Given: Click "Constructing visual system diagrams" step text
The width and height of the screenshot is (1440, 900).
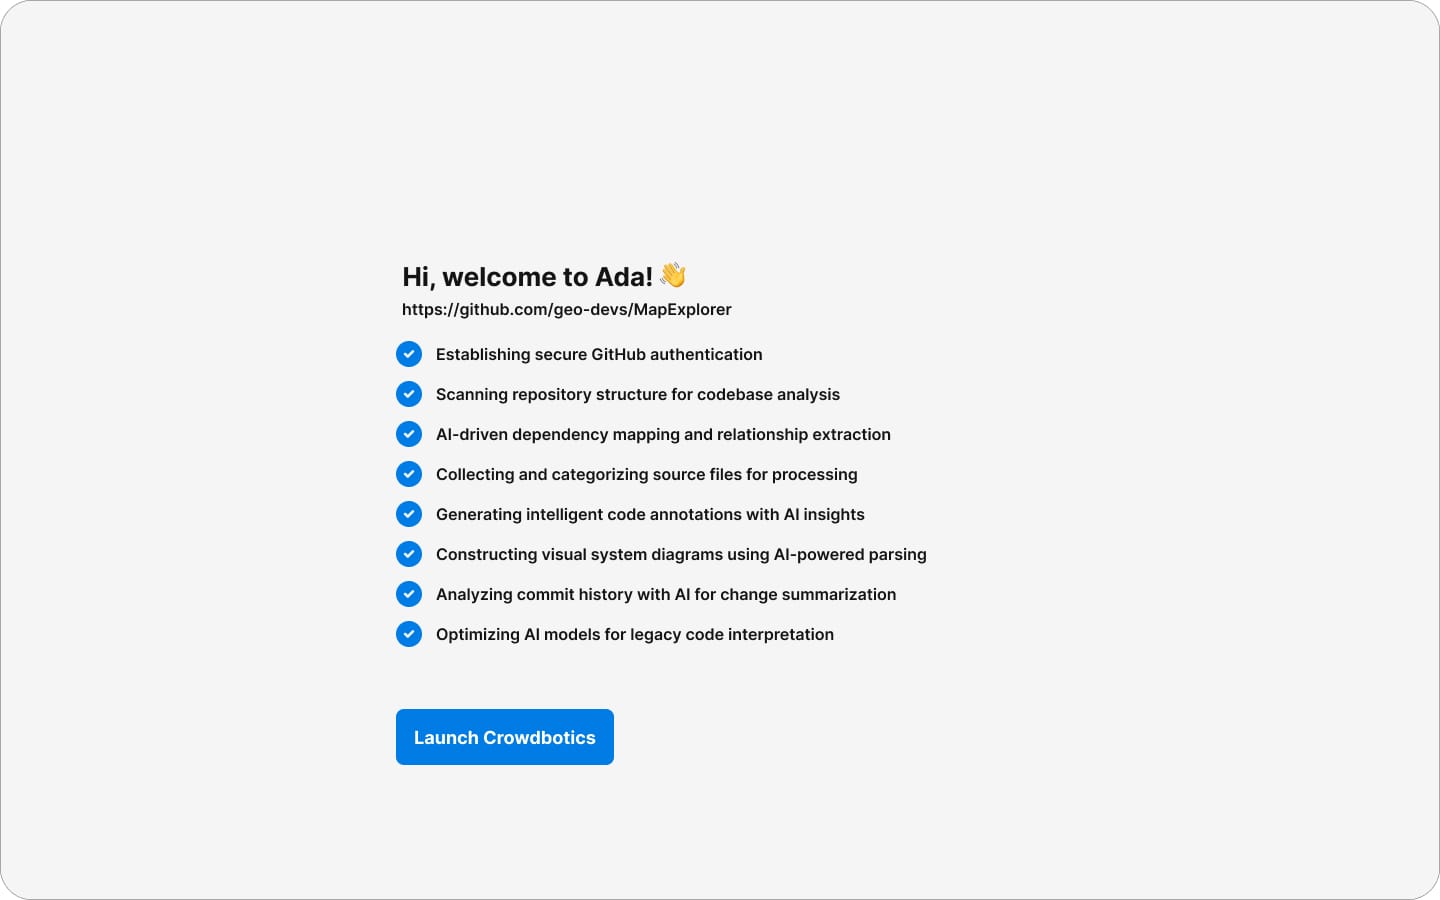Looking at the screenshot, I should tap(681, 555).
